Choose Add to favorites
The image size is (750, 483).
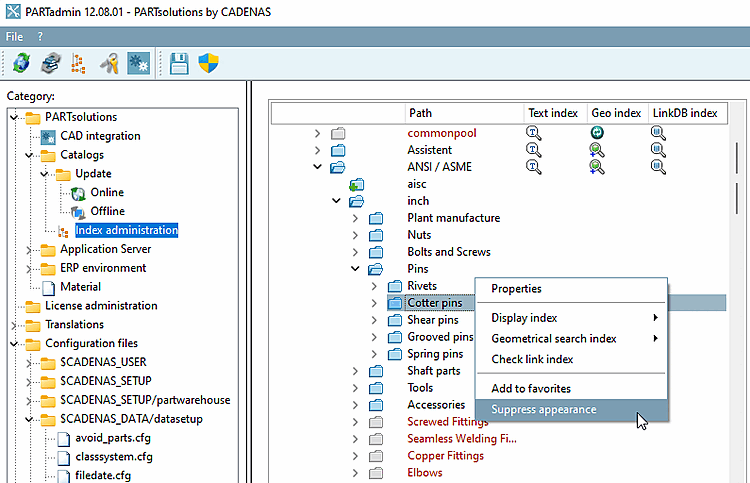[x=571, y=389]
